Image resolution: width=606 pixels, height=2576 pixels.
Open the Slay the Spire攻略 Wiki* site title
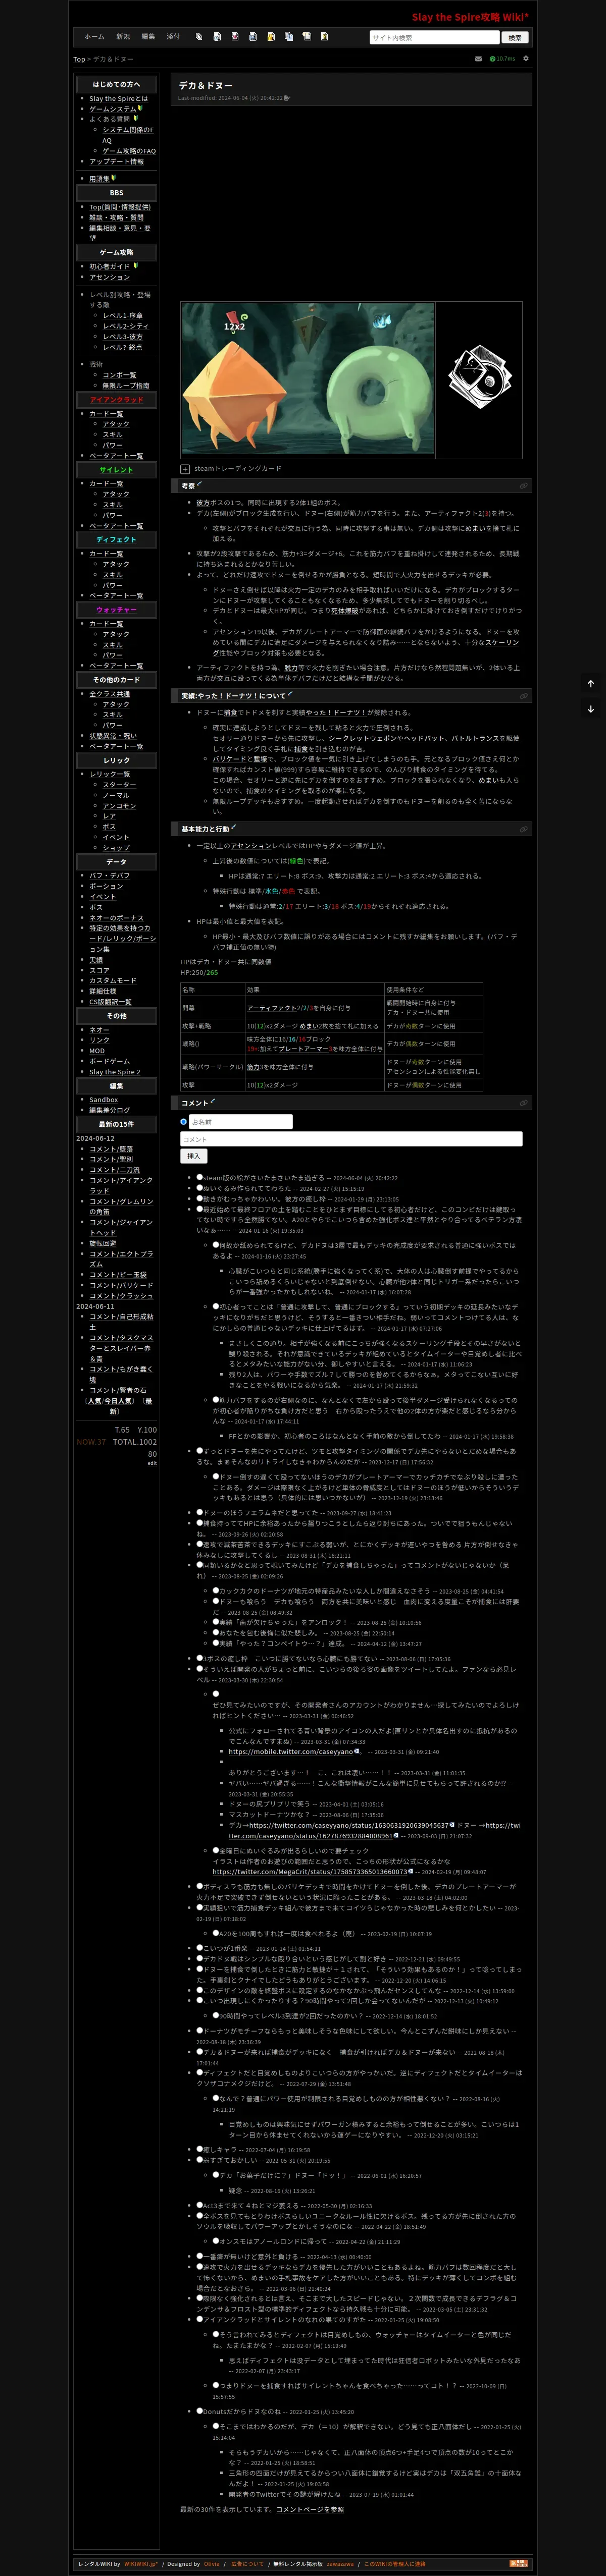(x=470, y=17)
